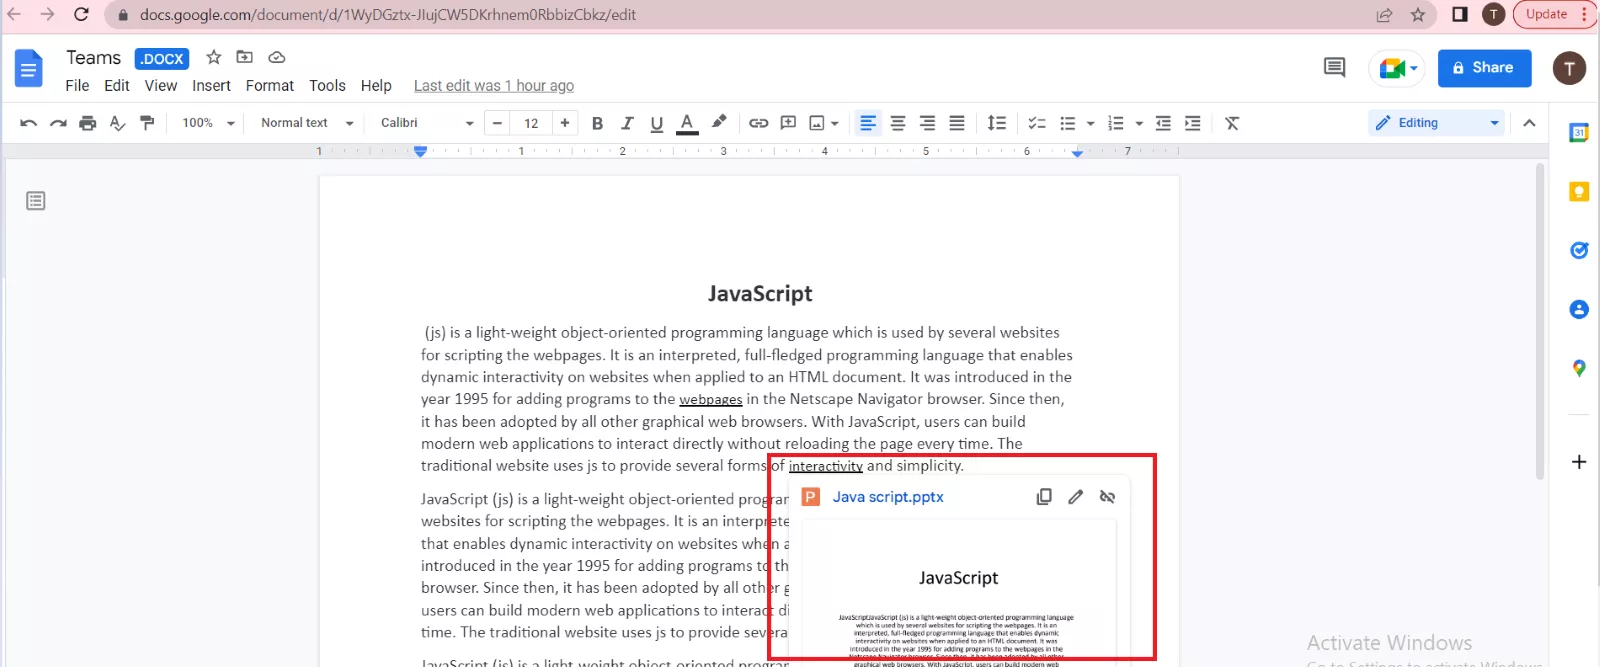This screenshot has width=1600, height=667.
Task: Open the File menu
Action: (x=77, y=86)
